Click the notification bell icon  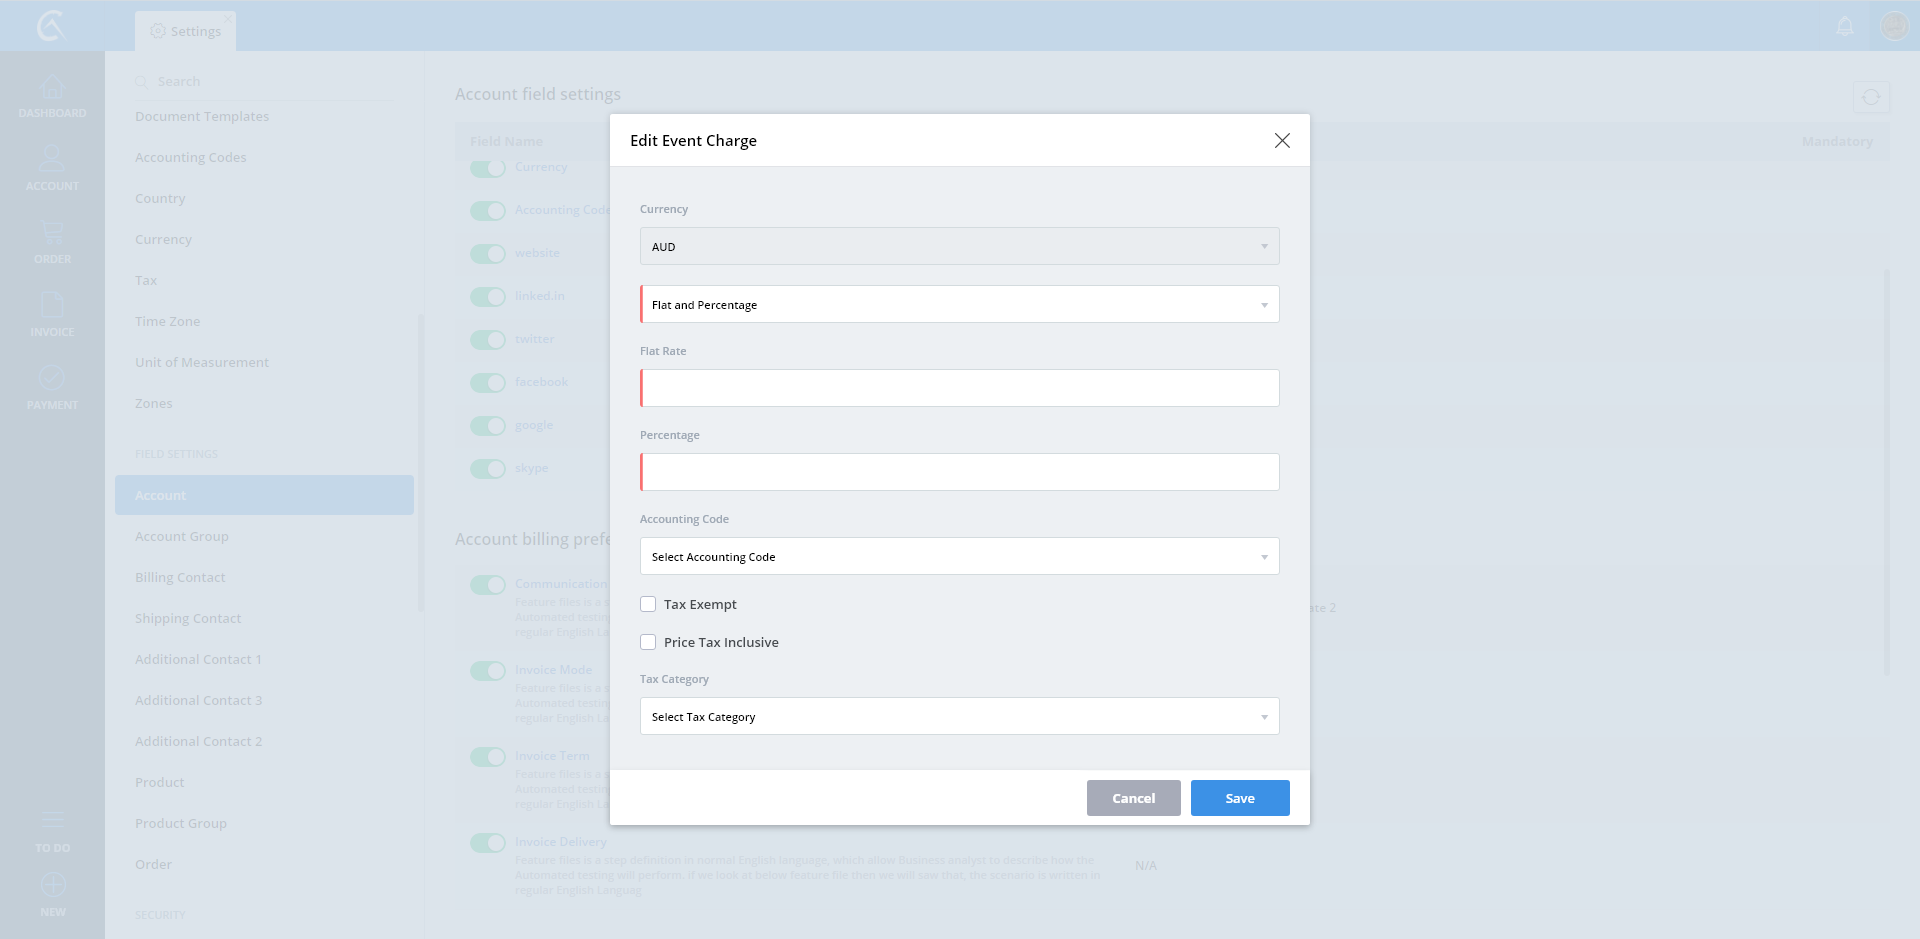(x=1845, y=27)
